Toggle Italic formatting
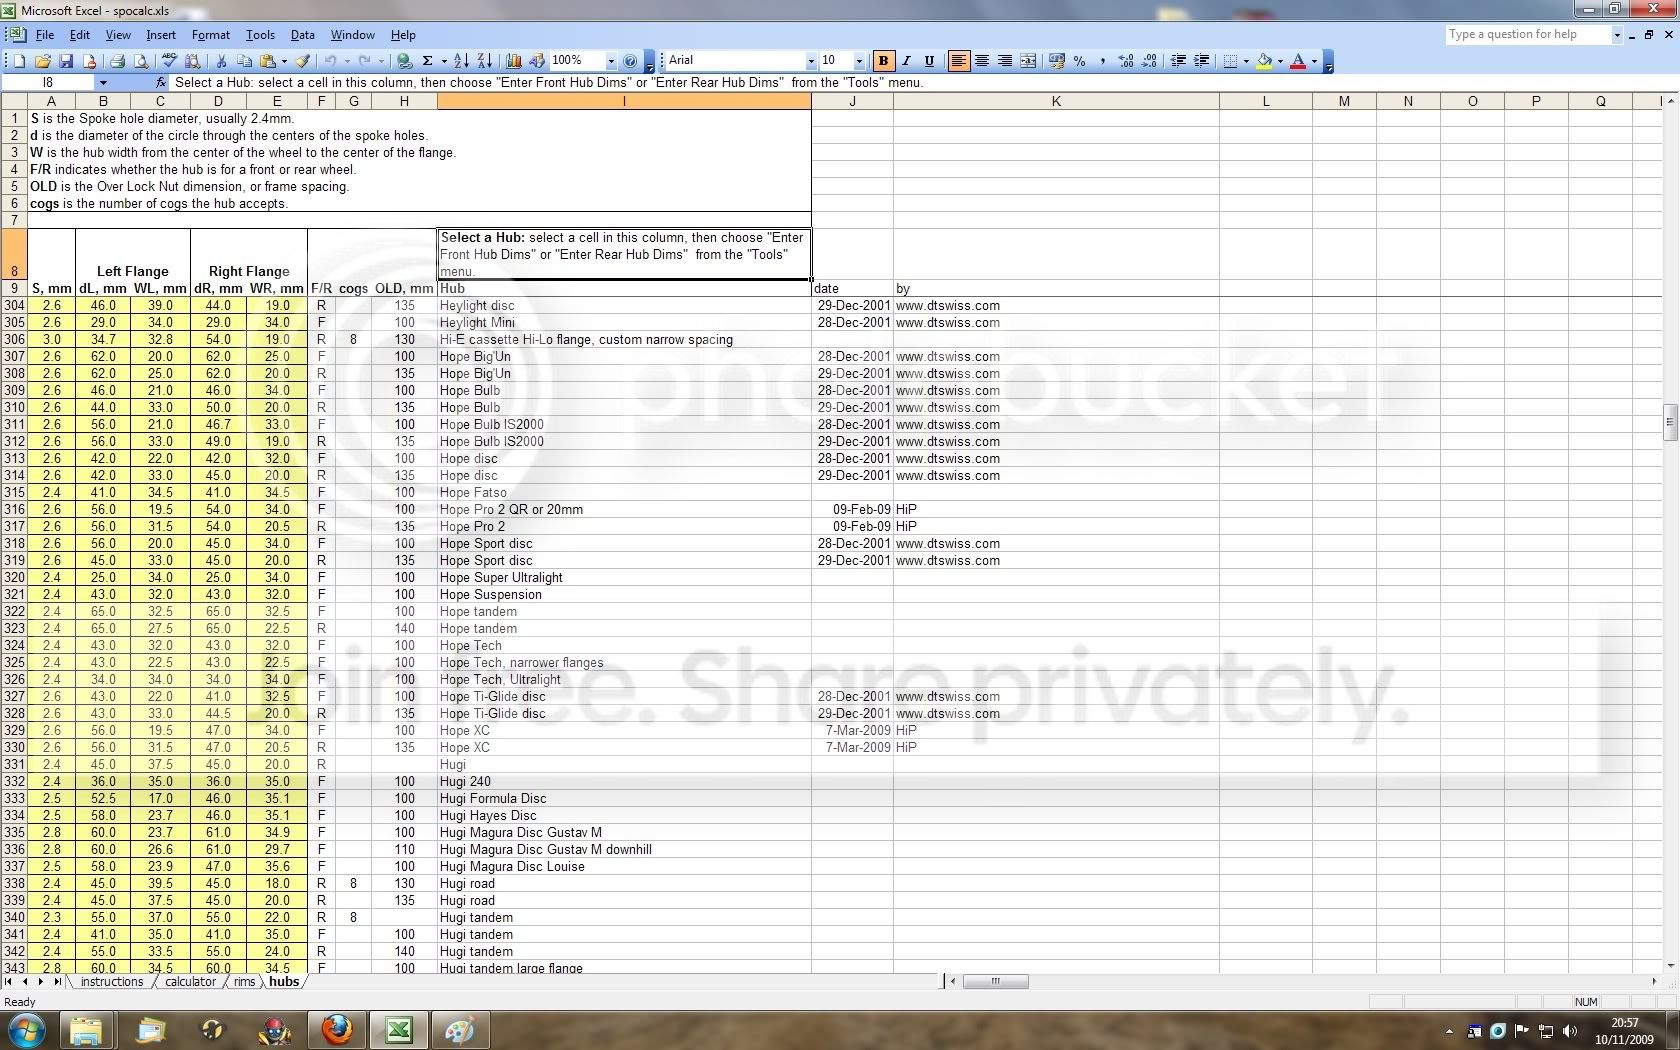 pos(906,61)
